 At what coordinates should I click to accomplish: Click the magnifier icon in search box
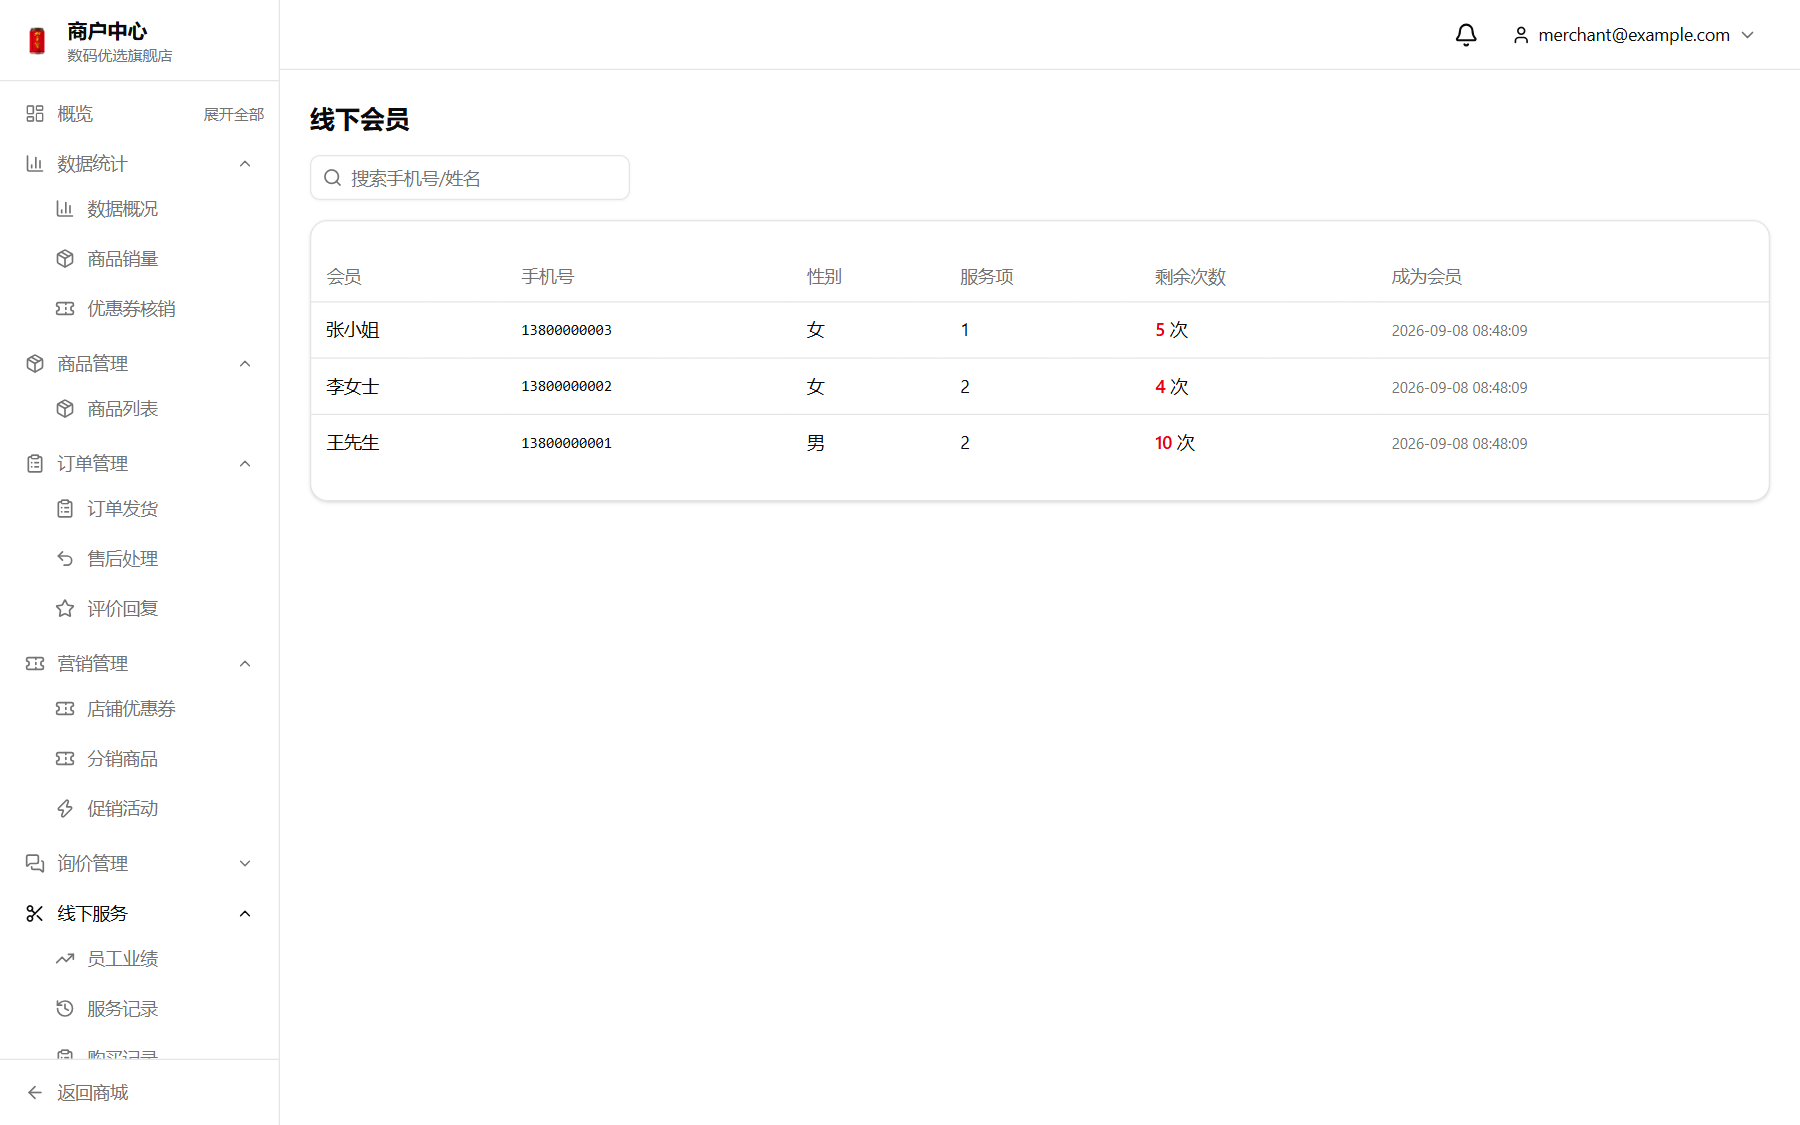coord(333,178)
